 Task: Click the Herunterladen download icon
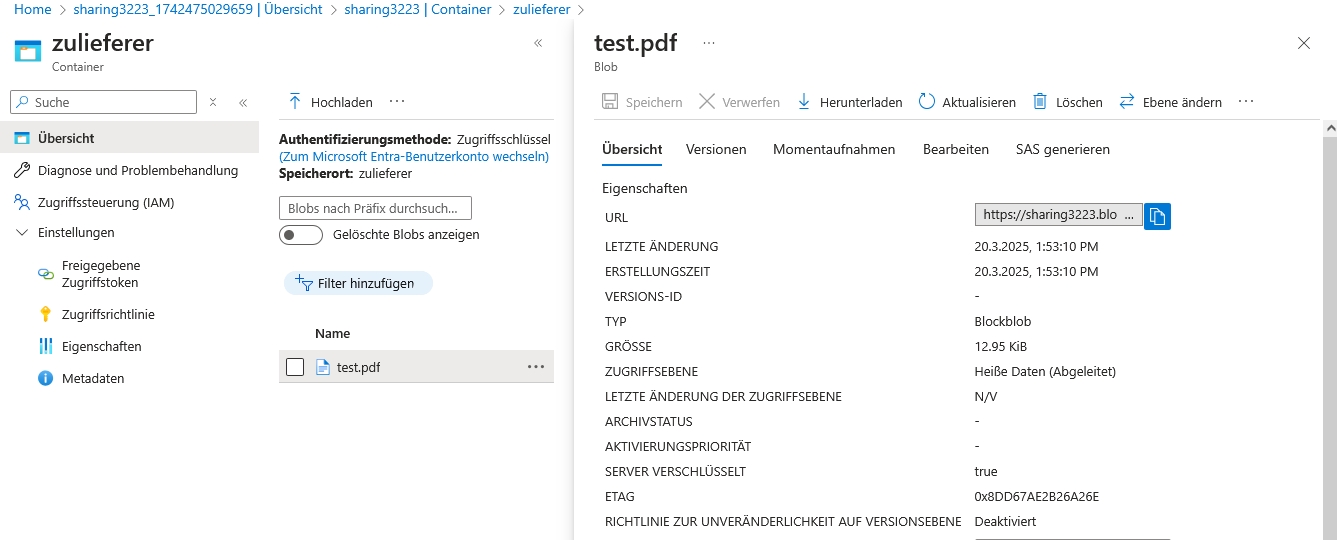click(x=804, y=102)
